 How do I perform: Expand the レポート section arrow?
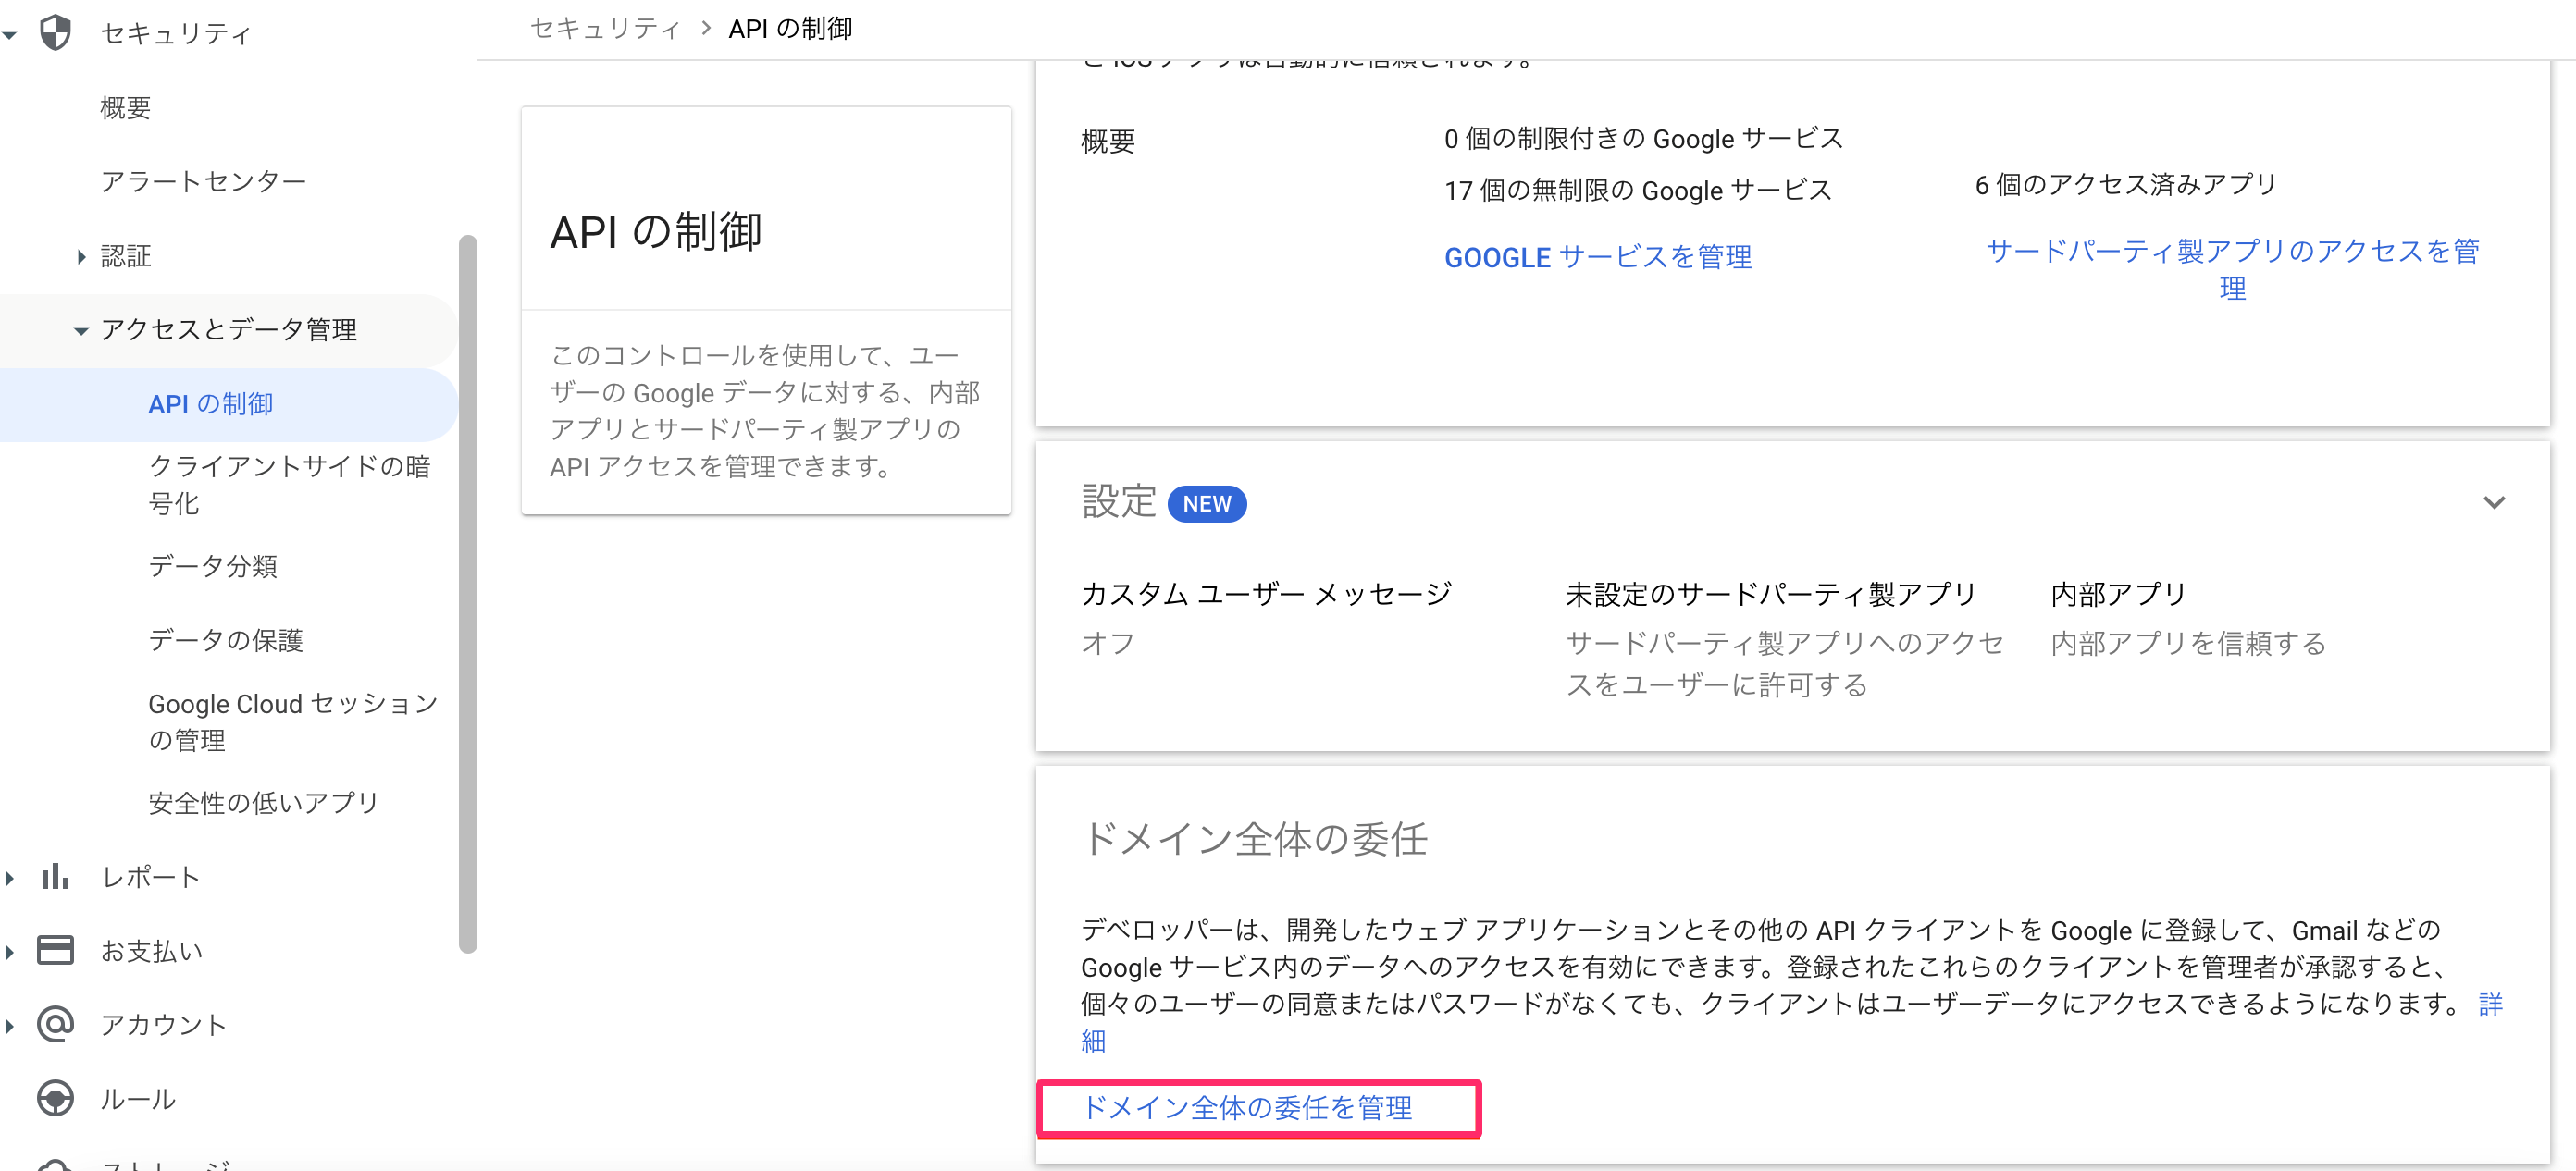tap(10, 878)
